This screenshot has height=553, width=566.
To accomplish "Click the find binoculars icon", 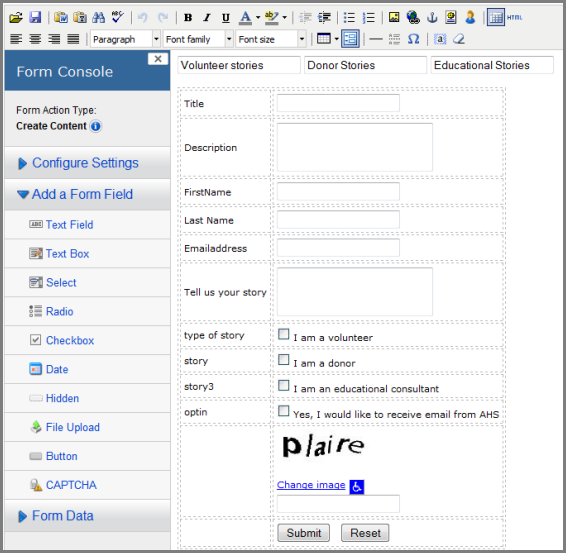I will [99, 17].
